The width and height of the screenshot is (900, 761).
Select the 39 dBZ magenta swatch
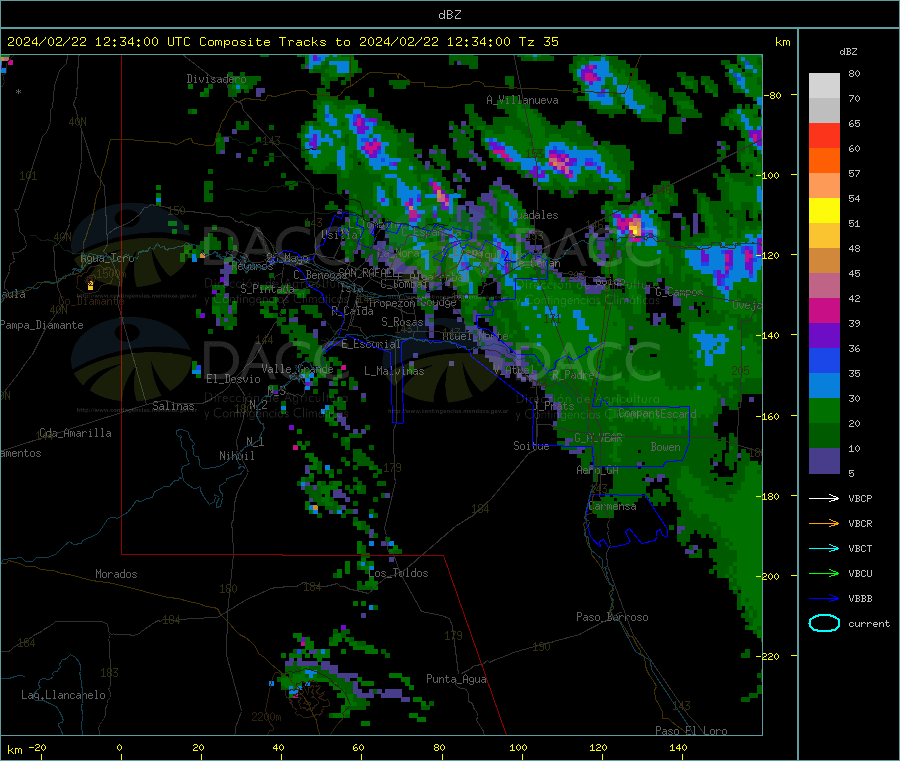click(x=824, y=310)
